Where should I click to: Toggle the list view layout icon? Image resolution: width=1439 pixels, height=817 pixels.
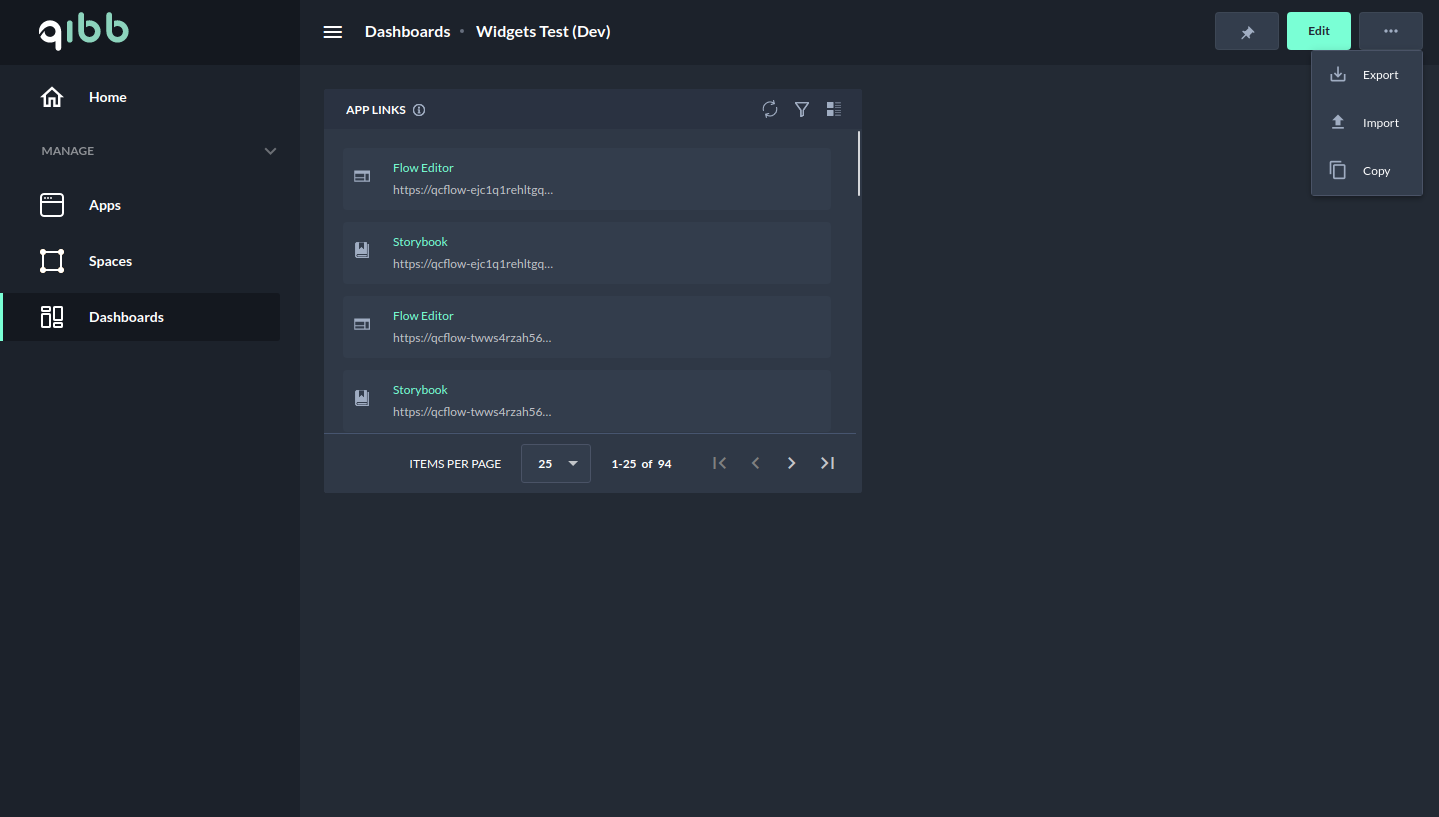pyautogui.click(x=834, y=109)
